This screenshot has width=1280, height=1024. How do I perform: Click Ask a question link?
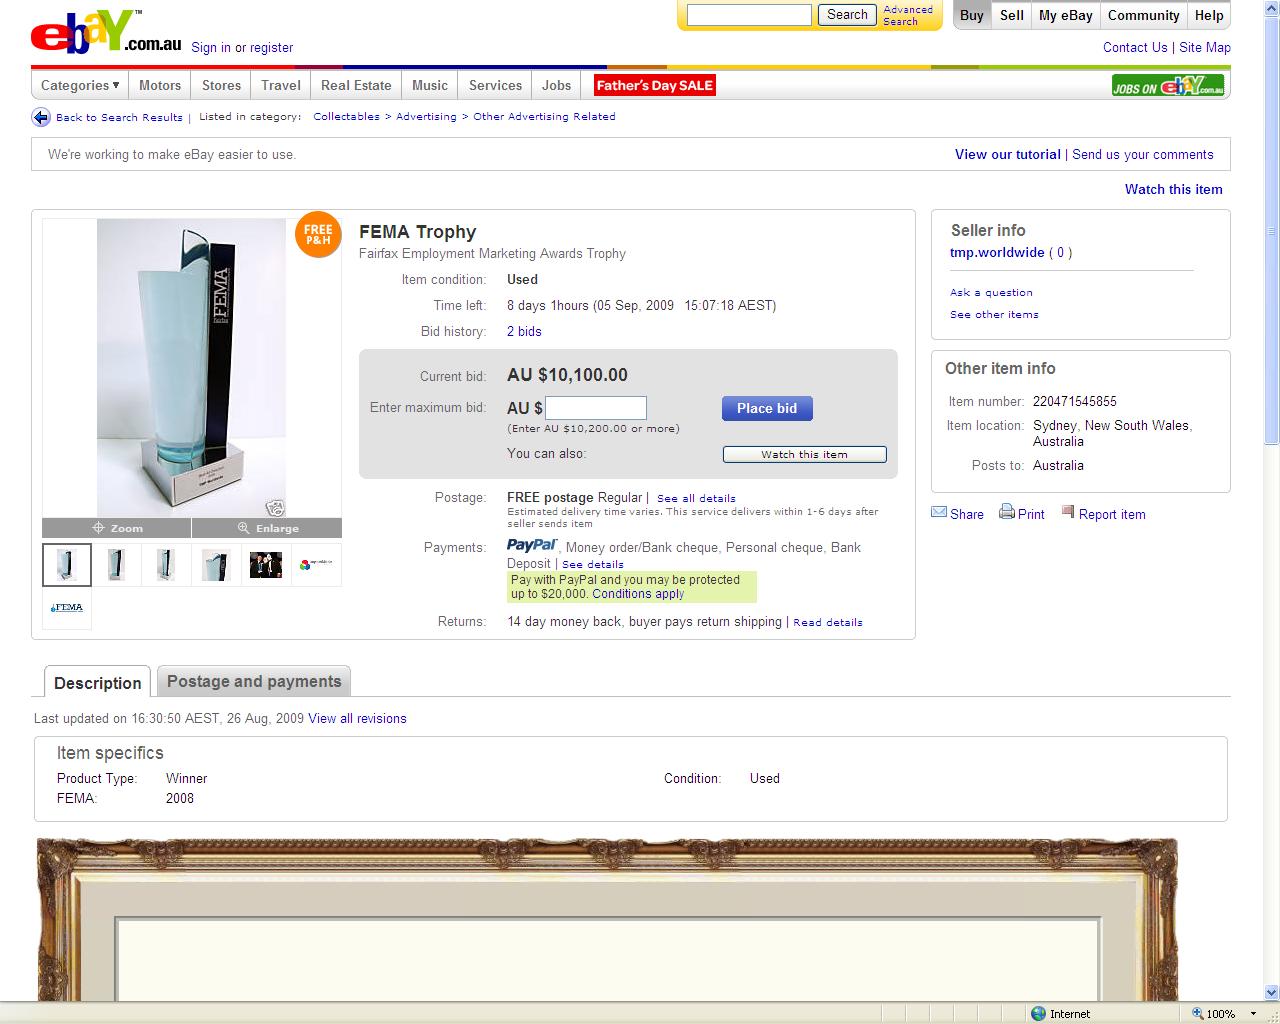click(x=991, y=292)
